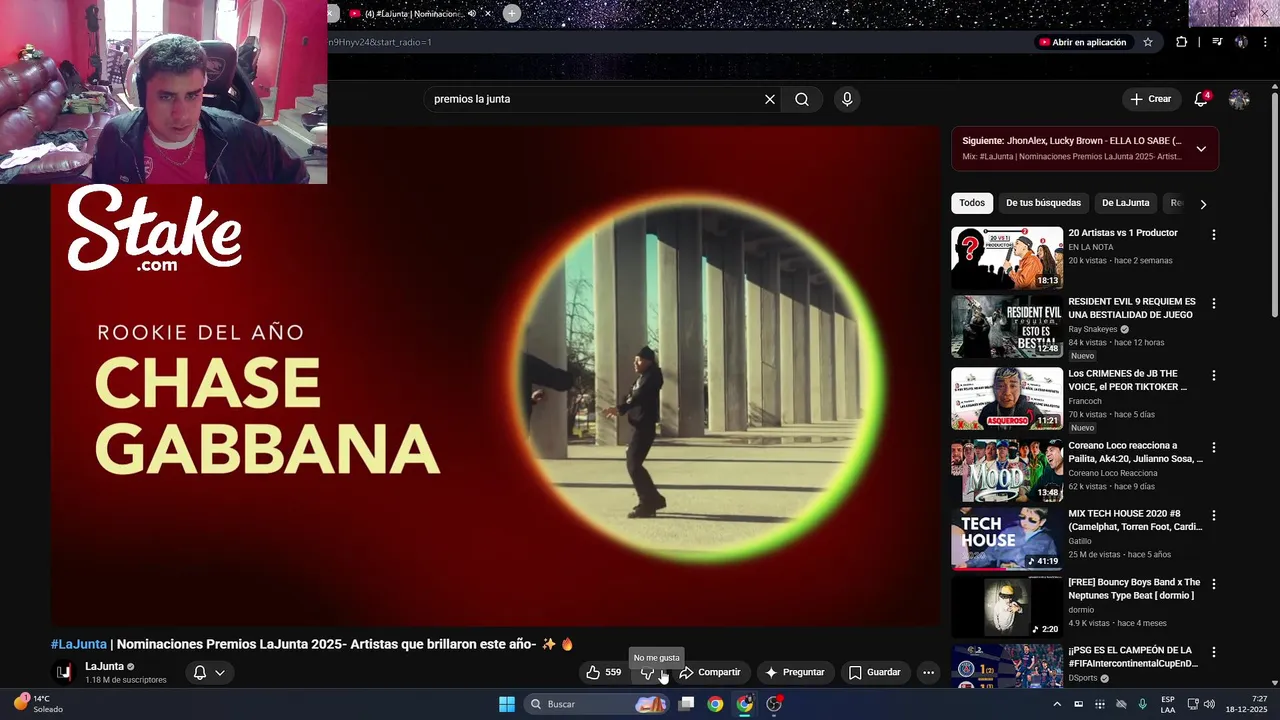
Task: Open MIX TECH HOUSE 2020 #8 thumbnail
Action: [1007, 538]
